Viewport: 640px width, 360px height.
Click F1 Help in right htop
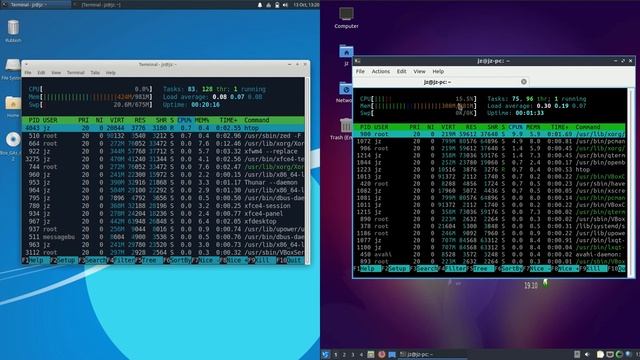(x=367, y=269)
